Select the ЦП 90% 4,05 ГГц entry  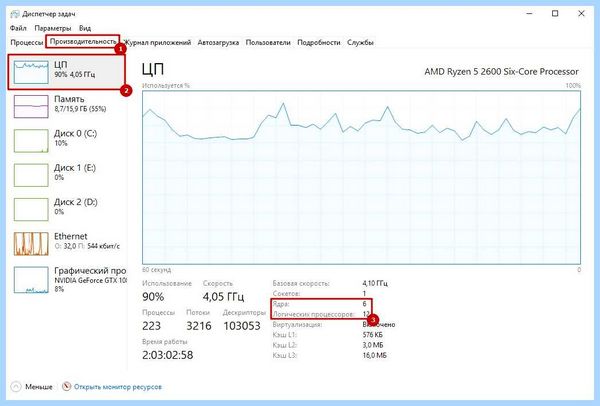[67, 72]
